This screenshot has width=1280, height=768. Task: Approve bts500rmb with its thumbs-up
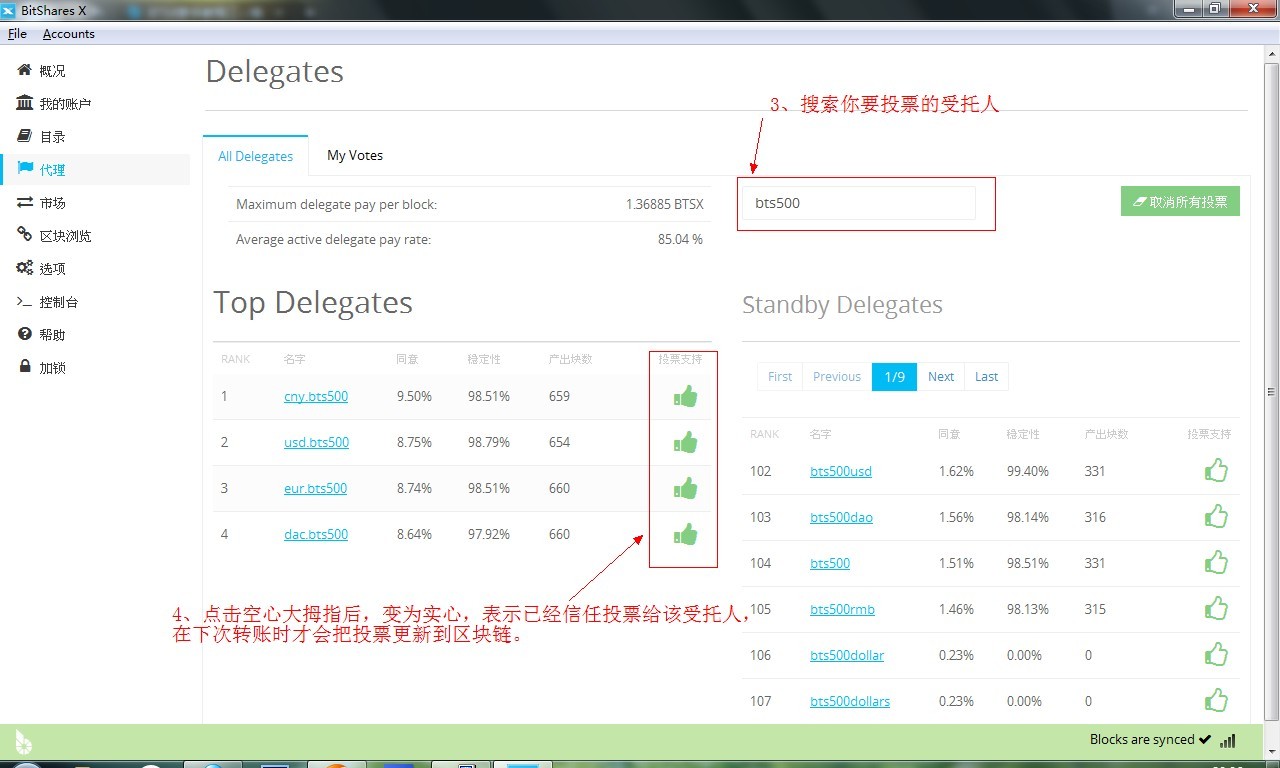(1216, 608)
